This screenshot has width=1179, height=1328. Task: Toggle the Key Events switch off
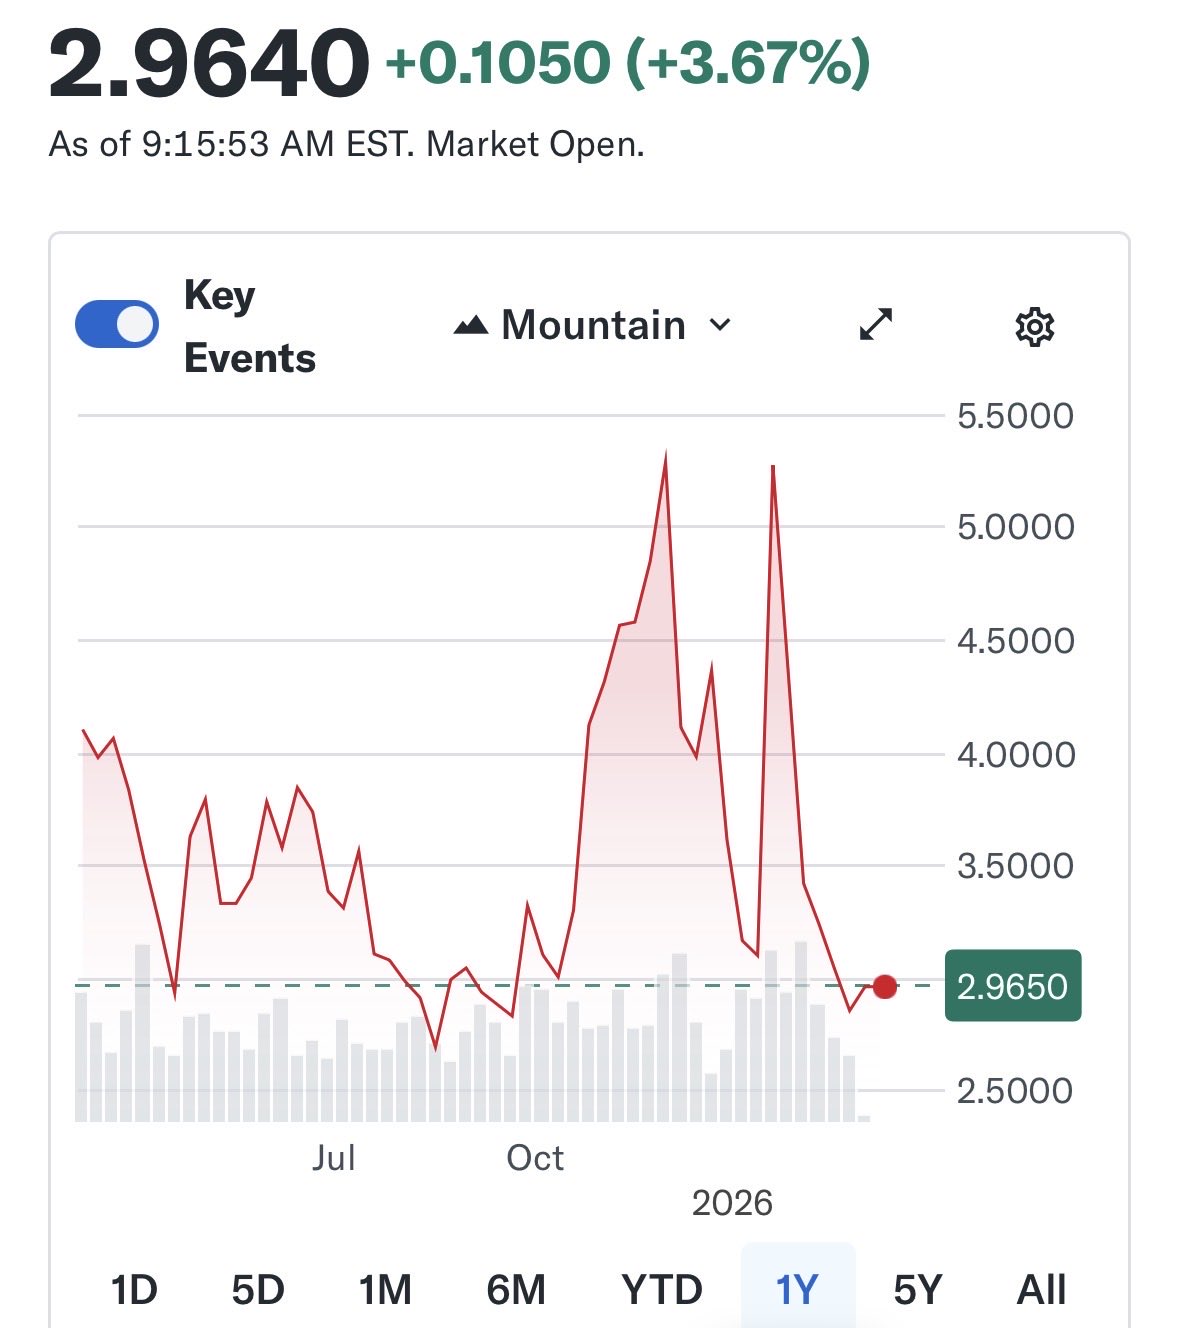click(x=117, y=325)
